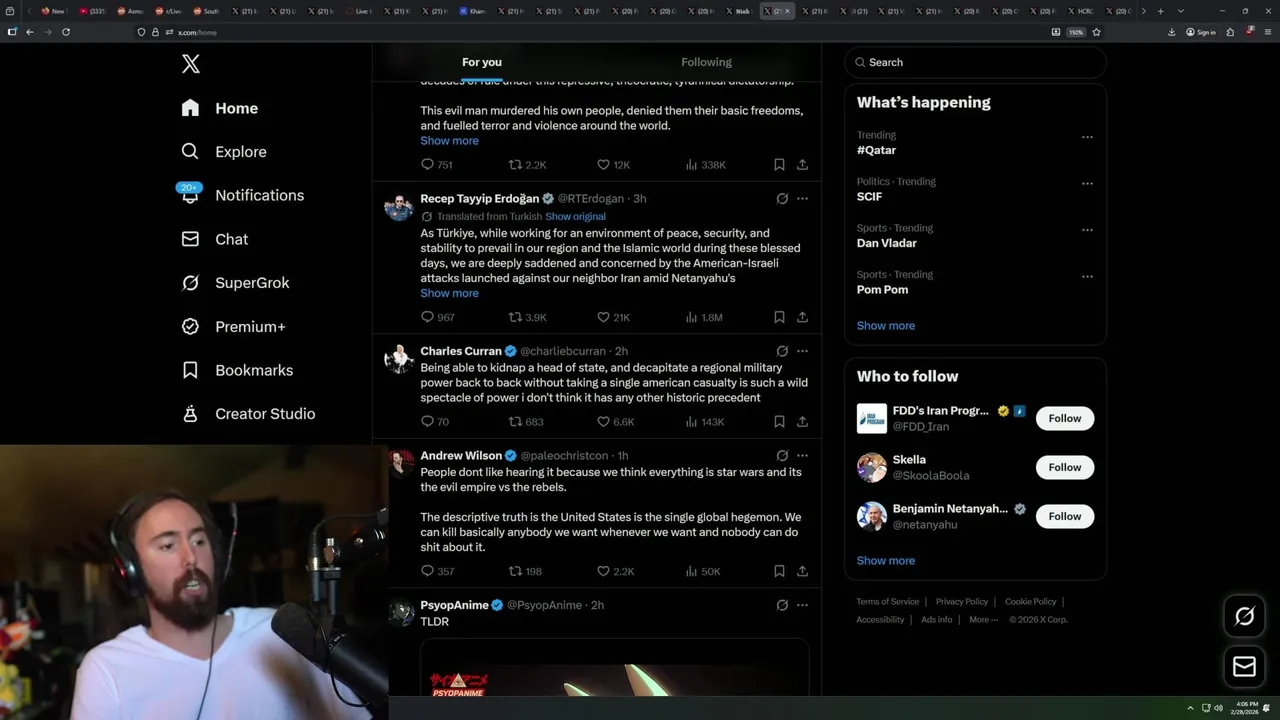Like Charles Curran's post
The image size is (1280, 720).
(x=615, y=422)
